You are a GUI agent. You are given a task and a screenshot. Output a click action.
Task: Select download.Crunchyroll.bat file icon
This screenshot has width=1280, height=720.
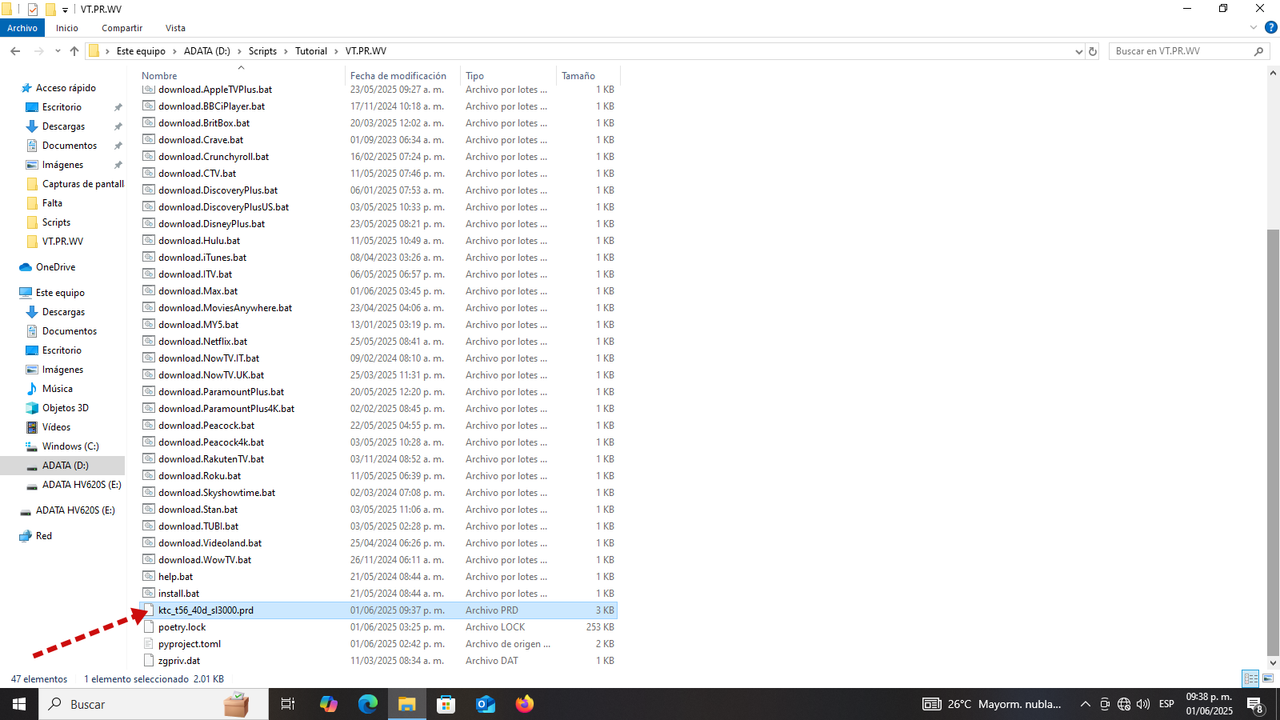[148, 156]
